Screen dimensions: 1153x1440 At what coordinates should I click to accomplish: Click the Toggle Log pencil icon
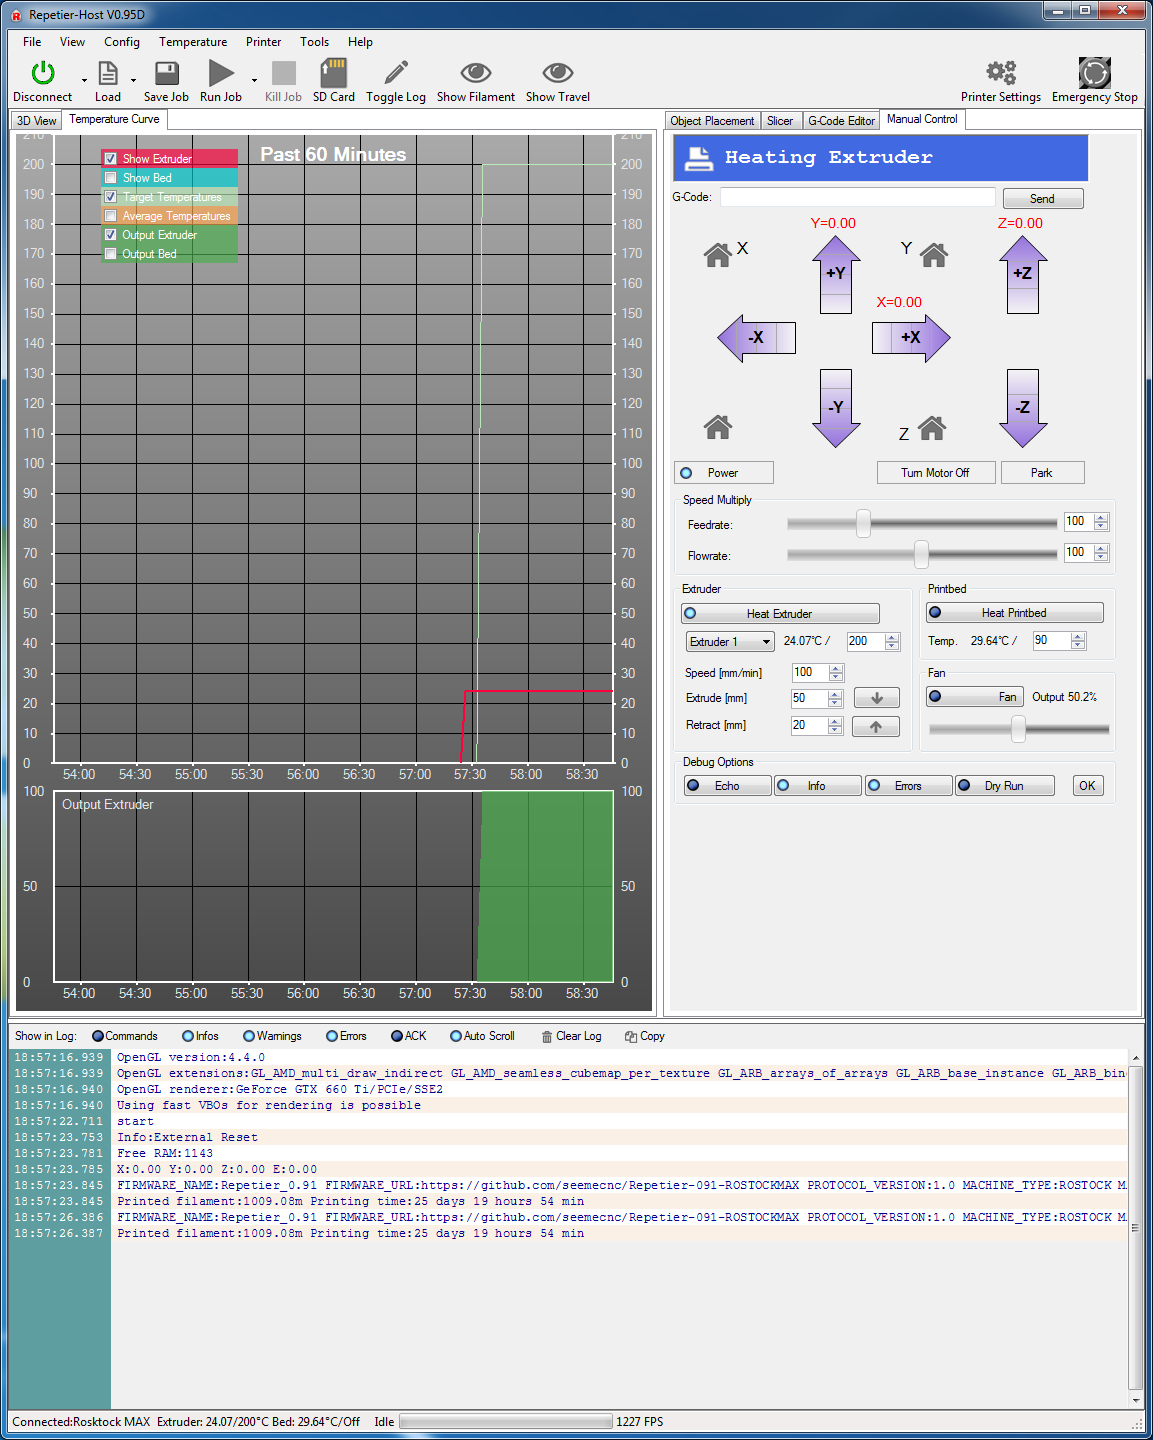tap(396, 74)
